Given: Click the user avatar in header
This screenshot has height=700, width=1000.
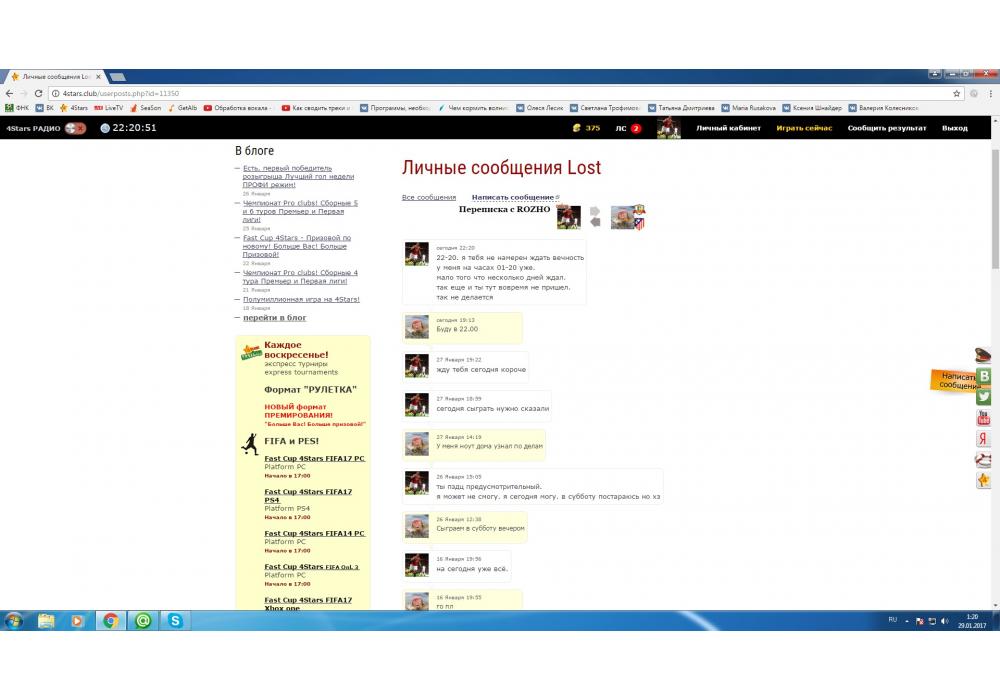Looking at the screenshot, I should pyautogui.click(x=668, y=128).
